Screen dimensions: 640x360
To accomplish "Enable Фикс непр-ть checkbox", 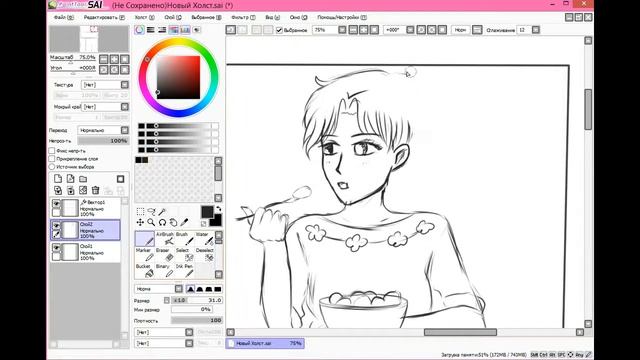I will 52,151.
